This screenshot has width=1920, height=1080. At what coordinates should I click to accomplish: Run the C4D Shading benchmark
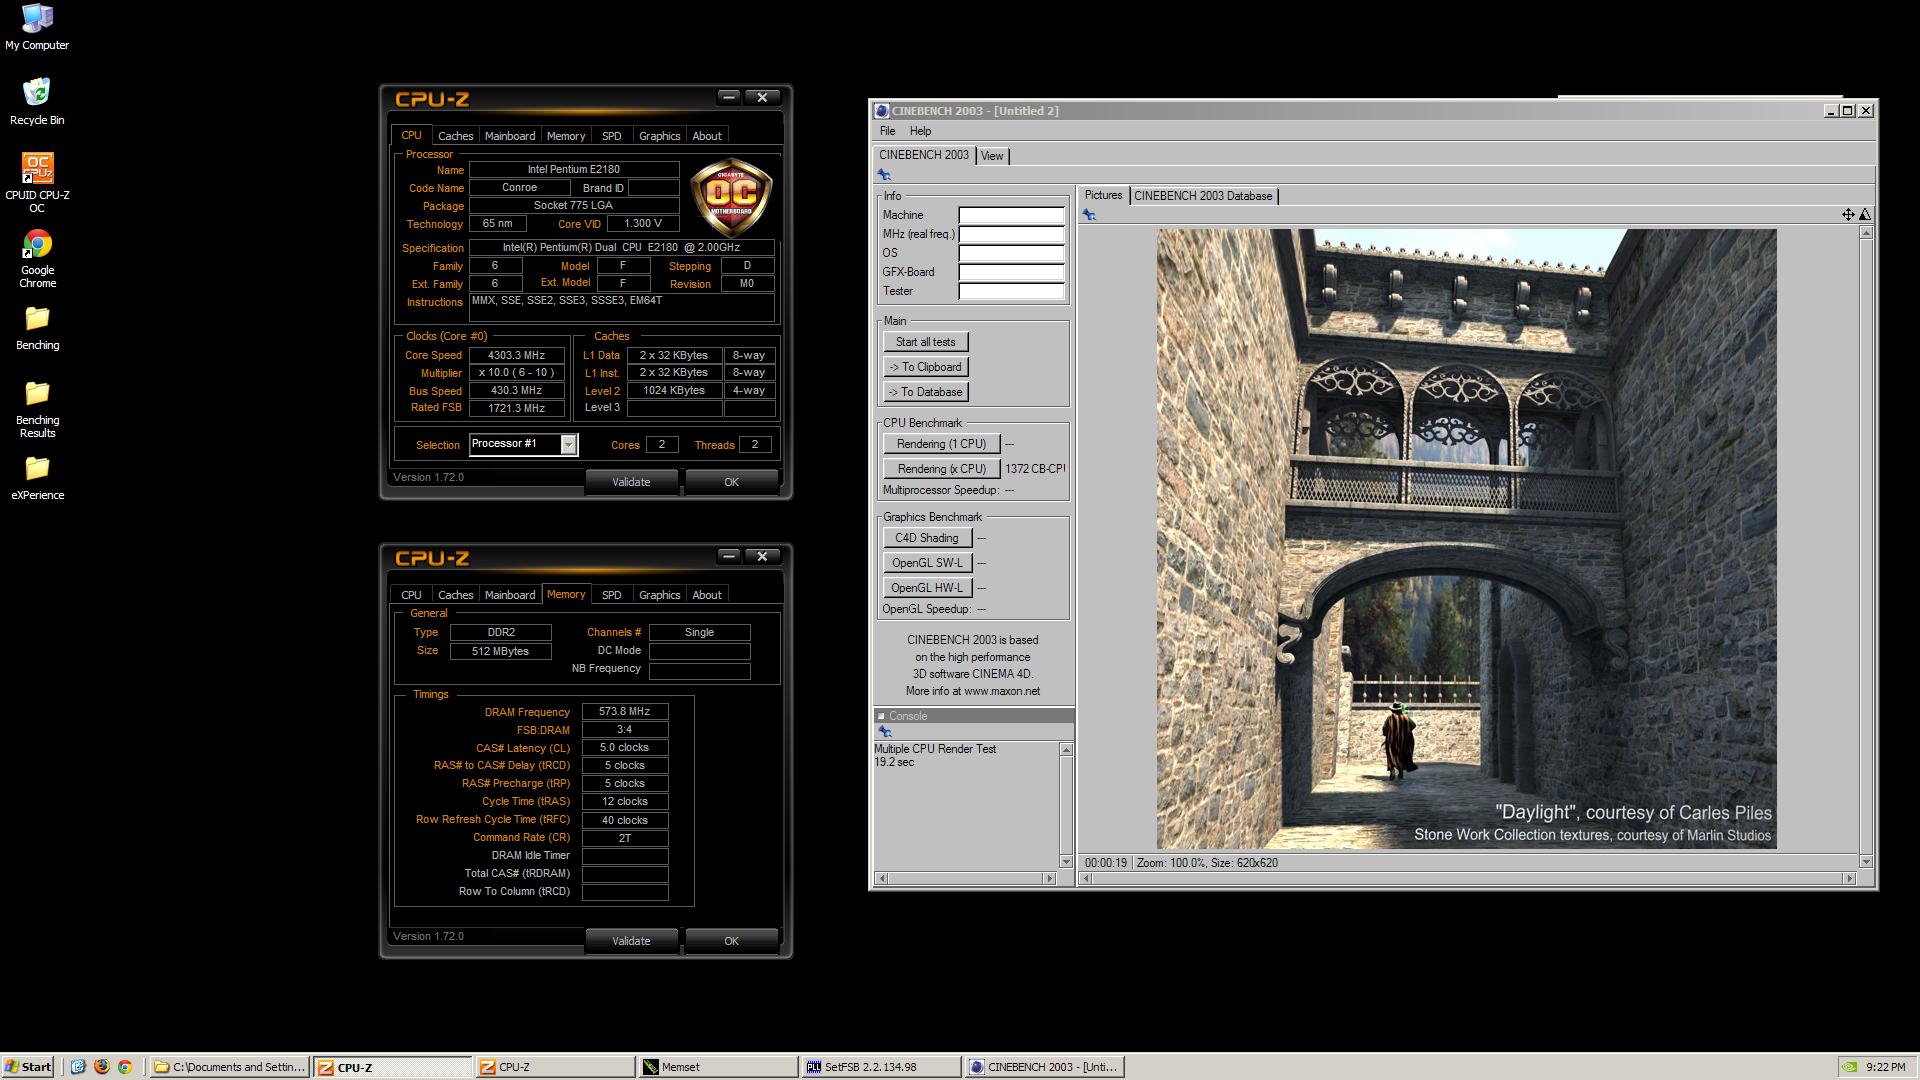pyautogui.click(x=926, y=538)
